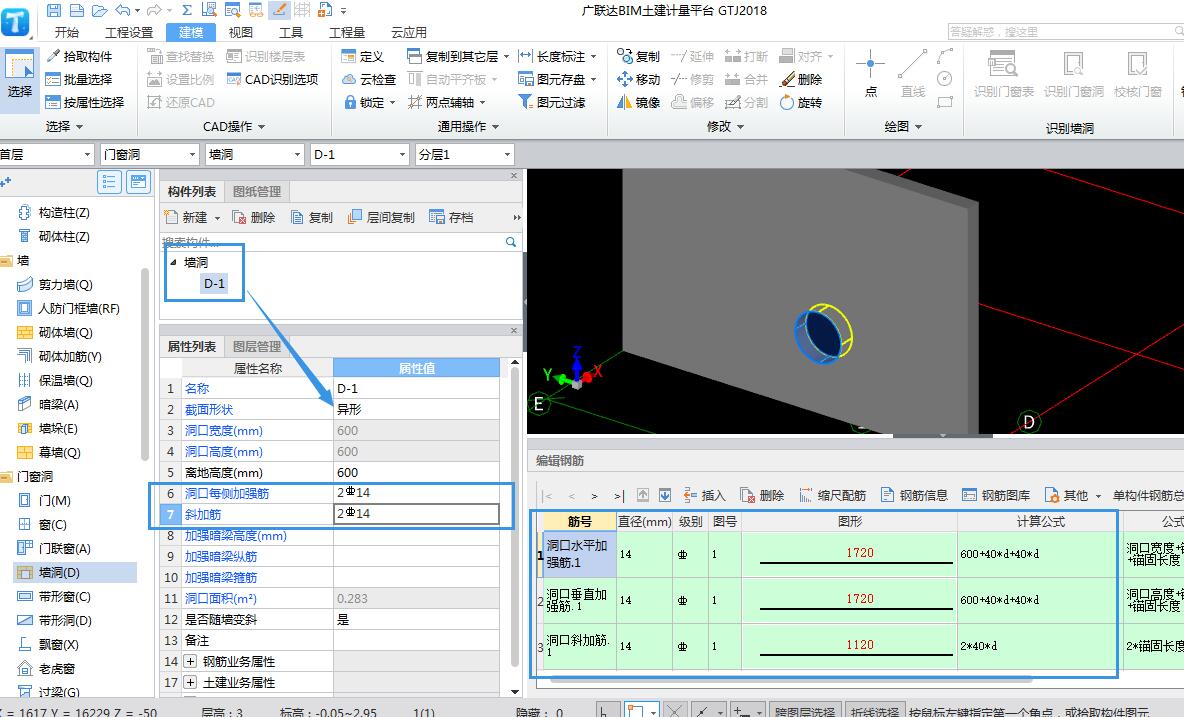Click the 洞口每侧加强筋 value 2⌀14
This screenshot has width=1184, height=717.
(416, 493)
